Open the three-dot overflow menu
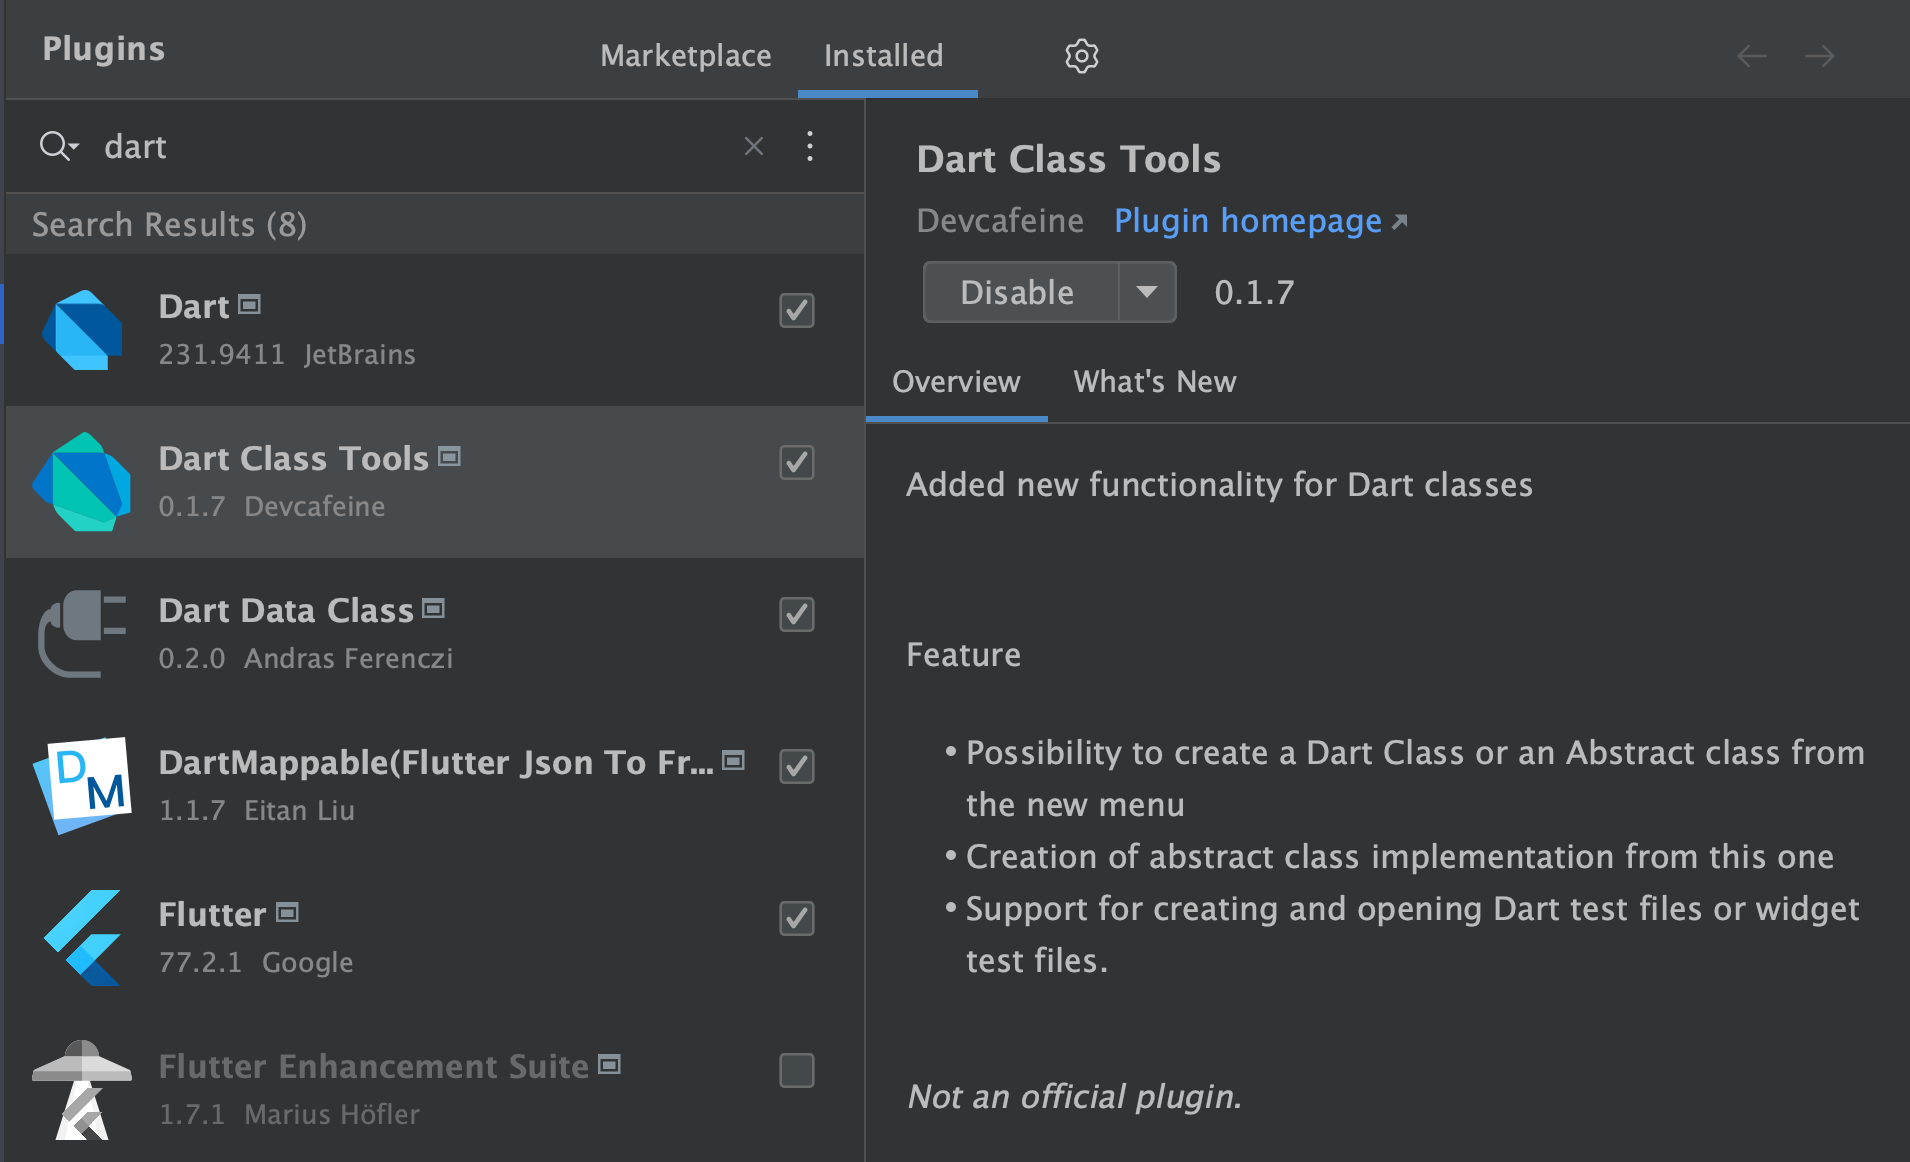The image size is (1910, 1162). point(810,146)
